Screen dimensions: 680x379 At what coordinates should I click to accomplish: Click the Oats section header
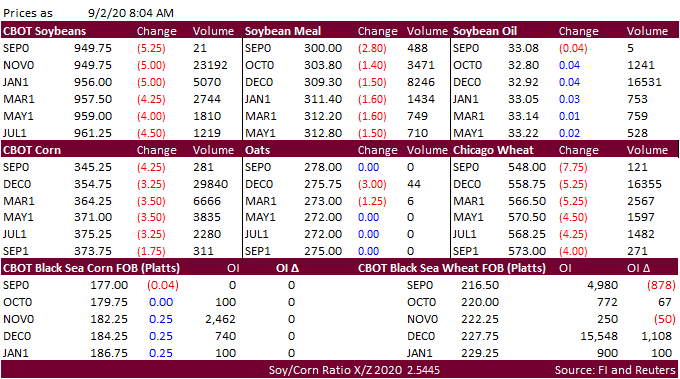click(258, 150)
